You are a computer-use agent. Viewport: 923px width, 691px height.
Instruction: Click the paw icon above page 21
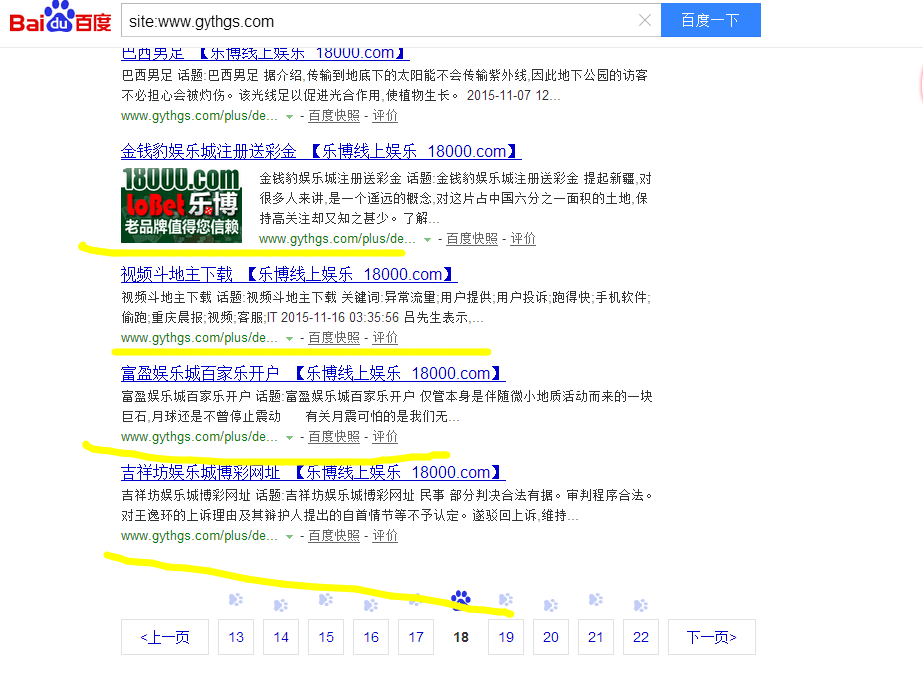596,599
